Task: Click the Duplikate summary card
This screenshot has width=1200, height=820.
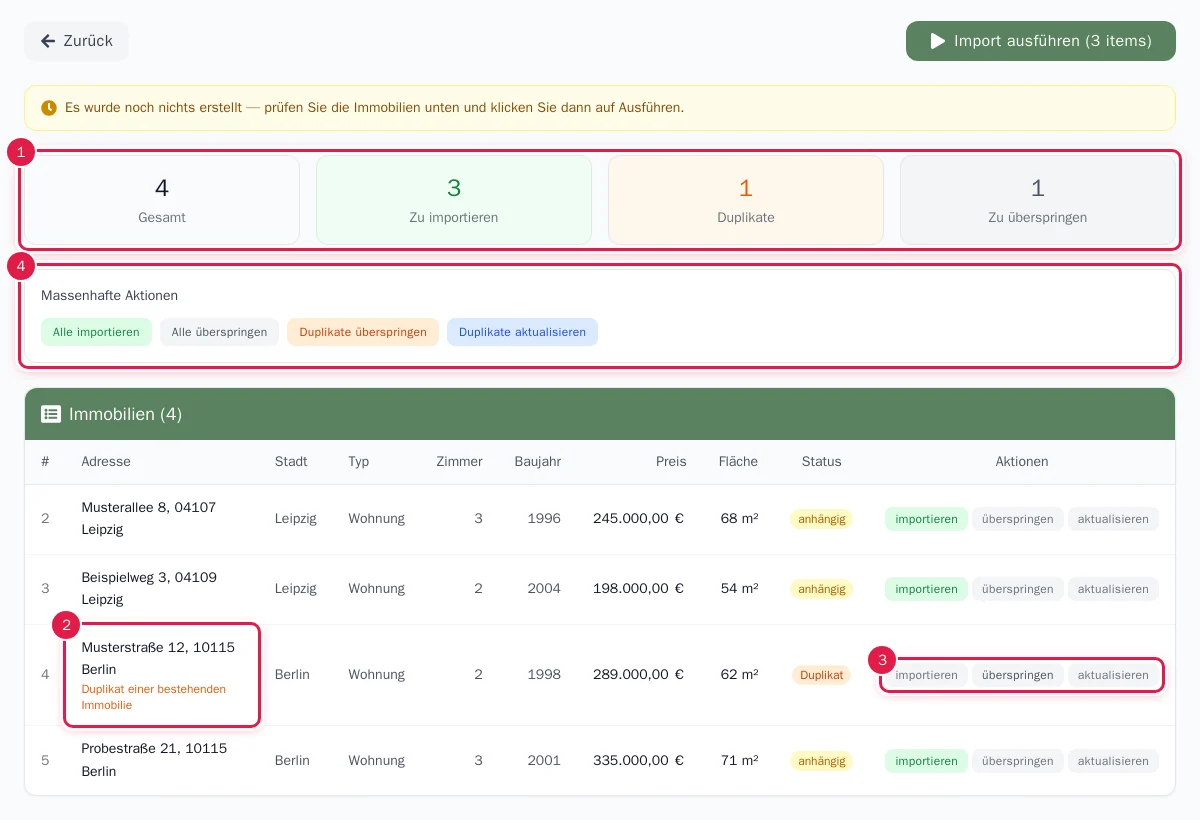Action: 746,200
